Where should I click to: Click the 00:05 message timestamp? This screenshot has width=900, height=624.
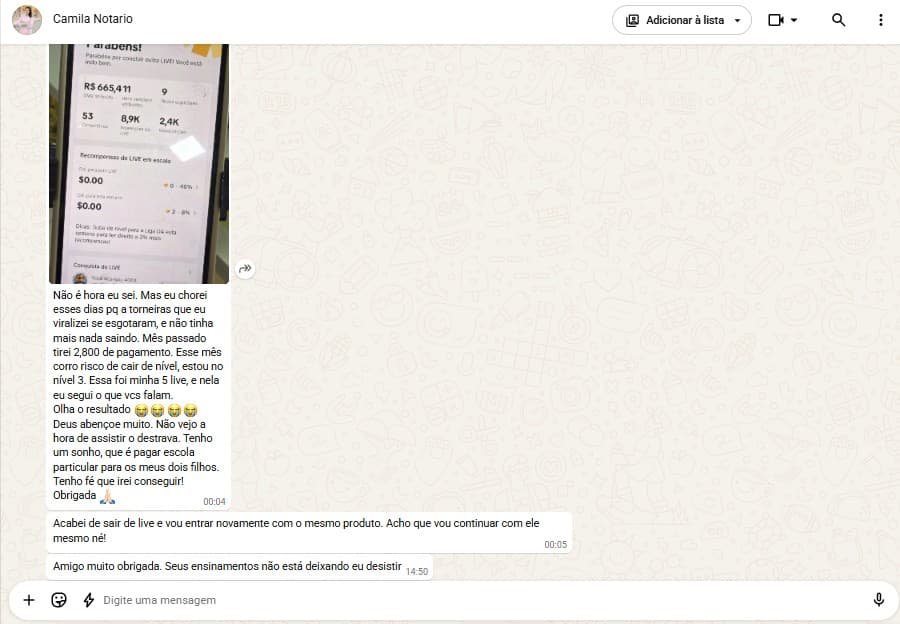555,545
